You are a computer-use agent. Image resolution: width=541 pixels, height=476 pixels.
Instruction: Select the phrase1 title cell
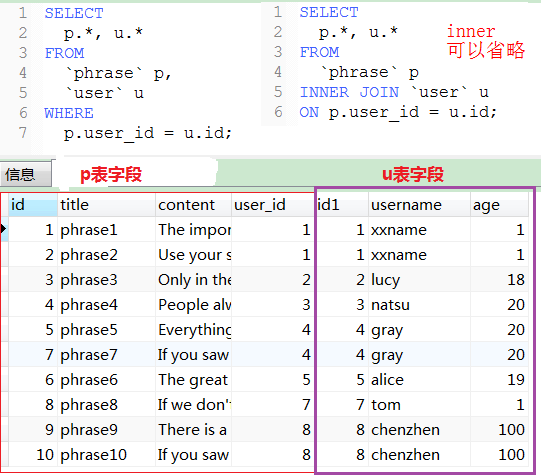point(106,229)
